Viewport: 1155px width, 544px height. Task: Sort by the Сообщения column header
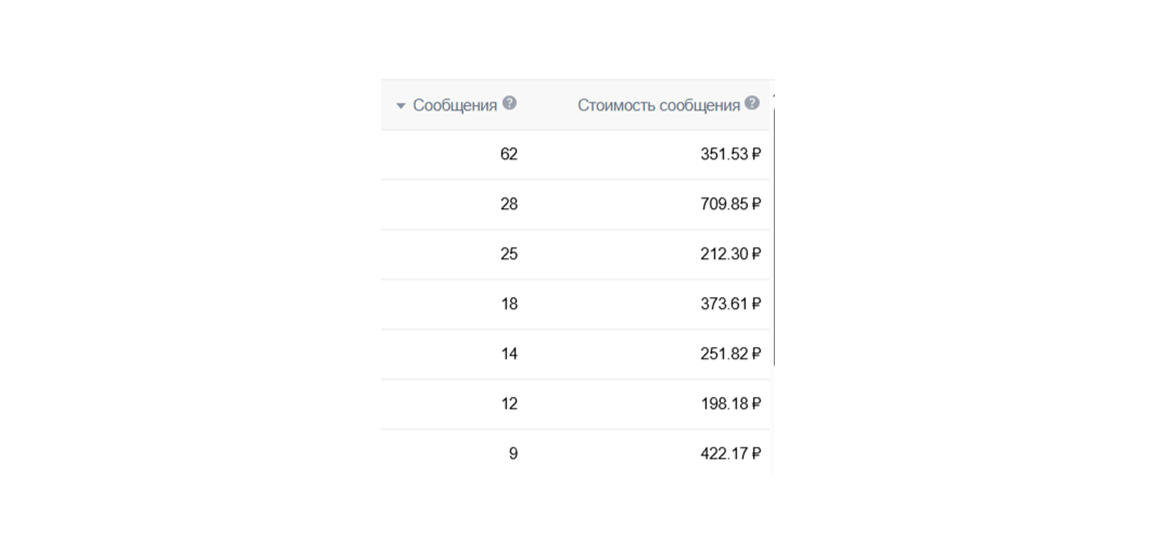[x=455, y=106]
